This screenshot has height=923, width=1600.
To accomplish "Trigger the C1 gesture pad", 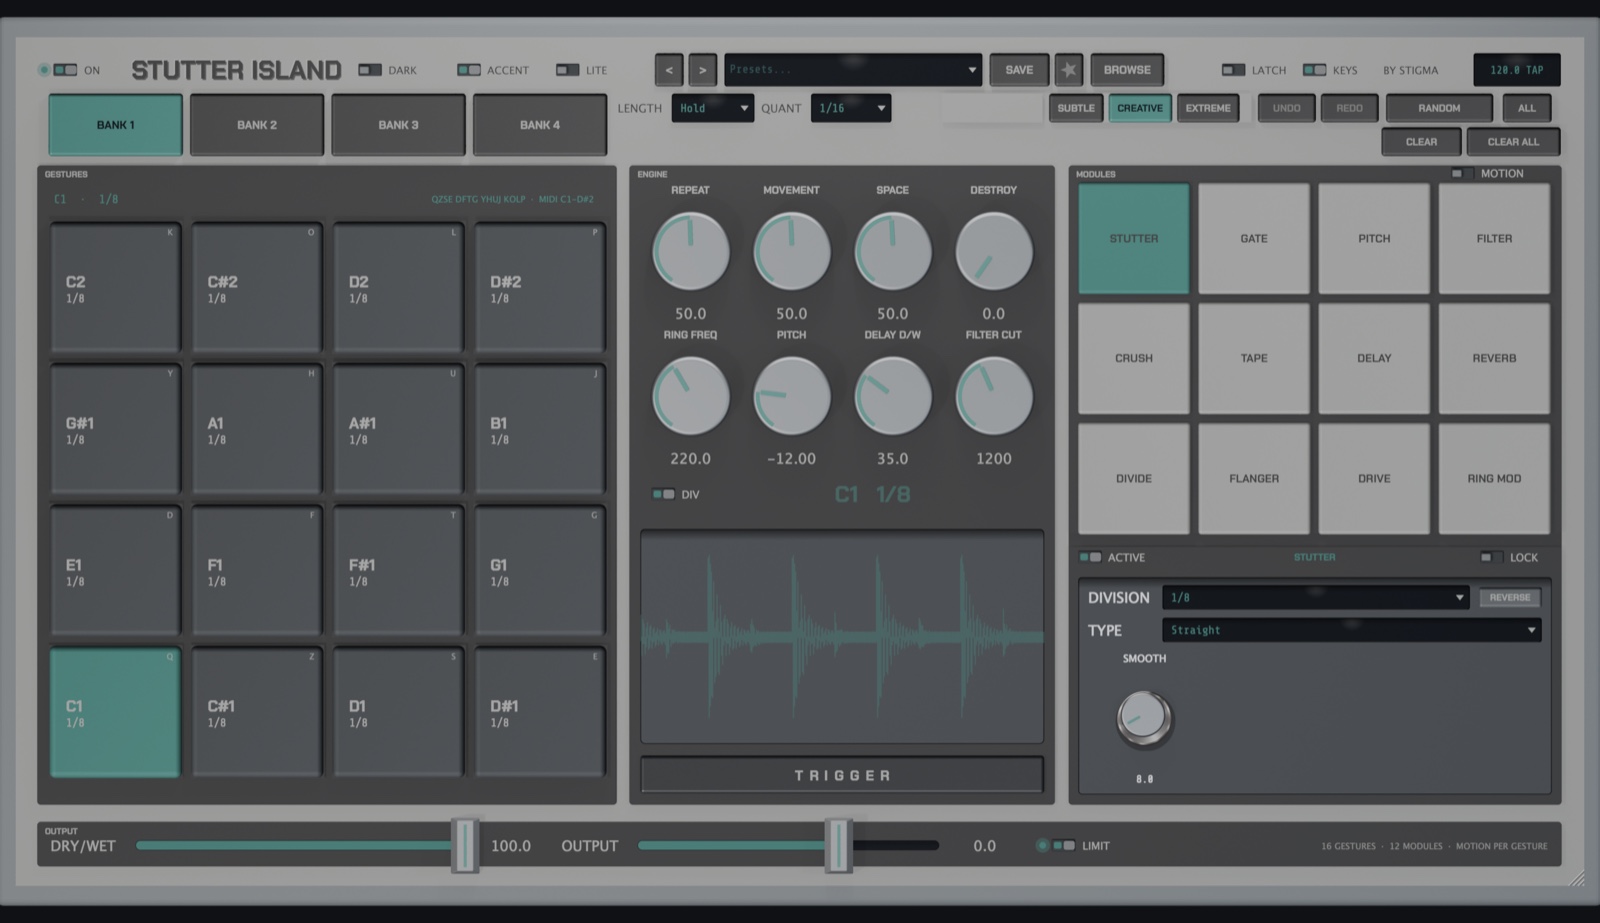I will pos(115,713).
